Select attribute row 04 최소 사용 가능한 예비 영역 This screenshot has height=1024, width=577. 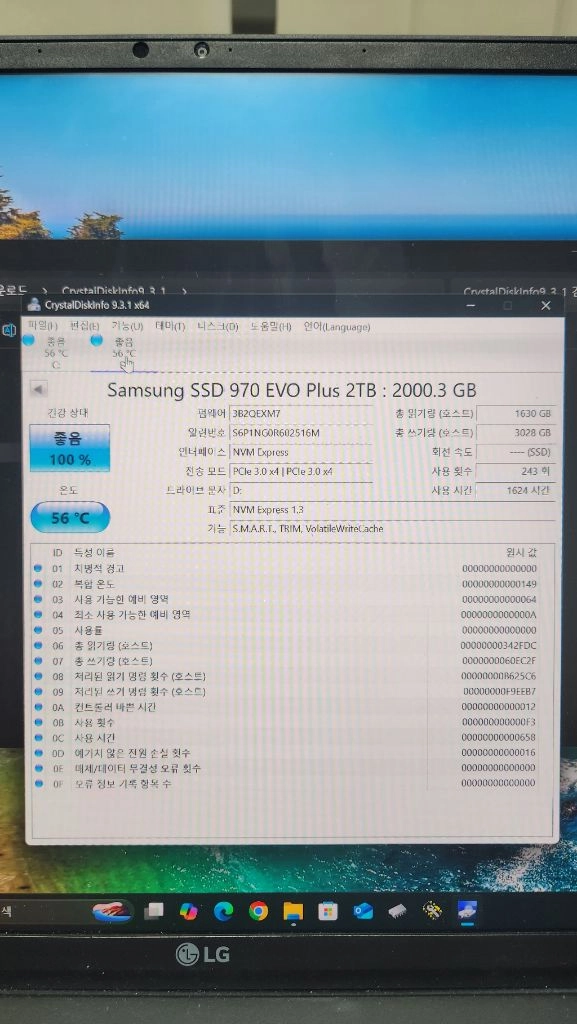click(285, 615)
